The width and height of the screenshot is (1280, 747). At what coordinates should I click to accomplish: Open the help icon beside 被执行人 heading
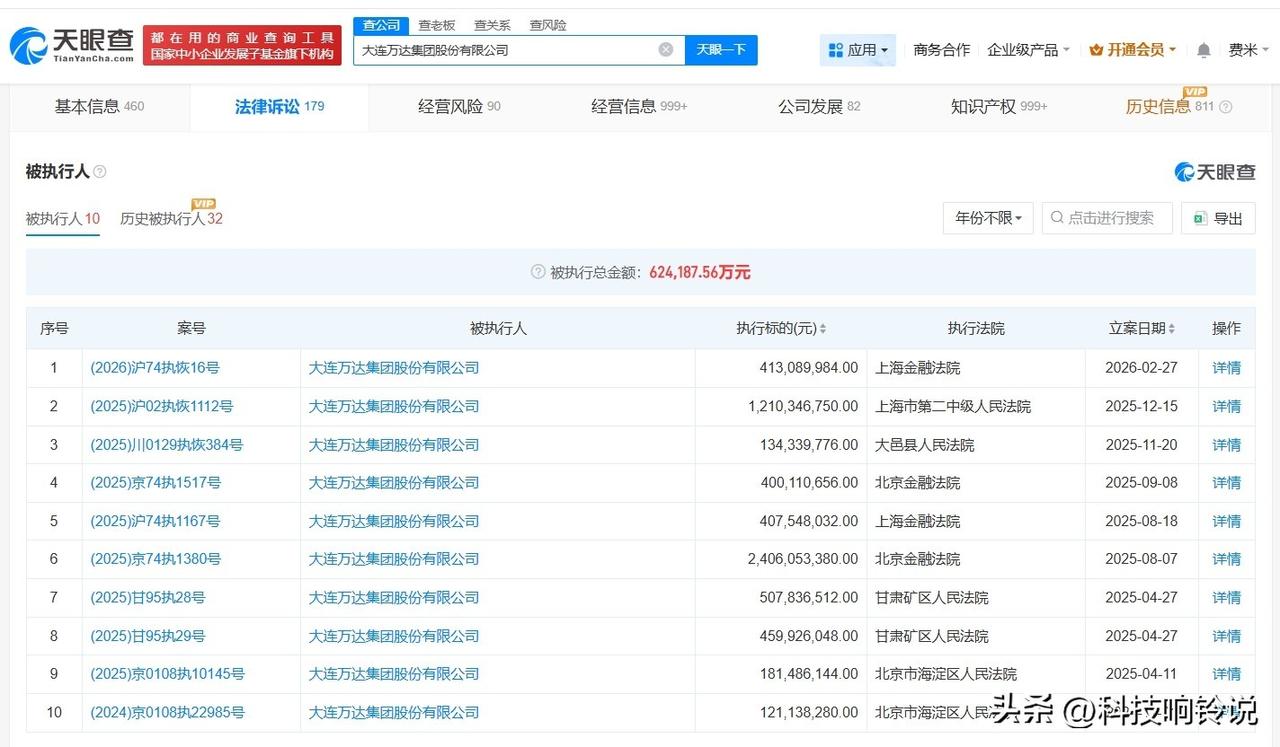click(99, 171)
